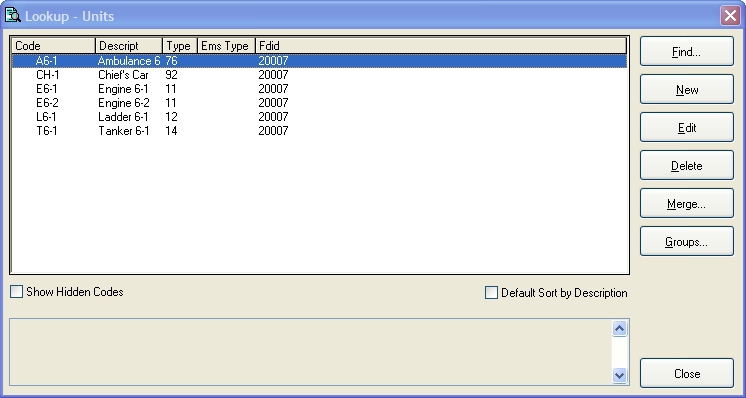Select the E6-2 code row

click(x=319, y=103)
